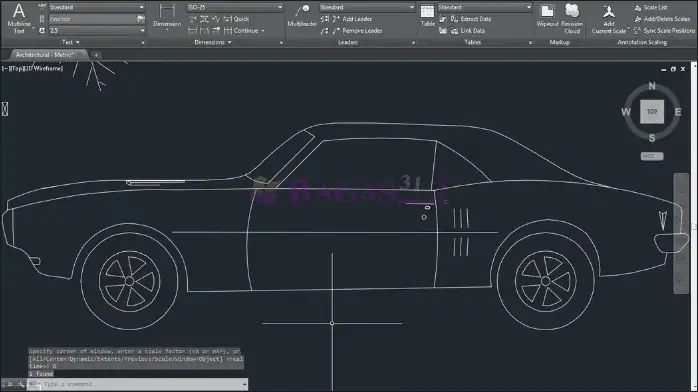The width and height of the screenshot is (698, 392).
Task: Click the first icon in the Continue row
Action: [192, 31]
